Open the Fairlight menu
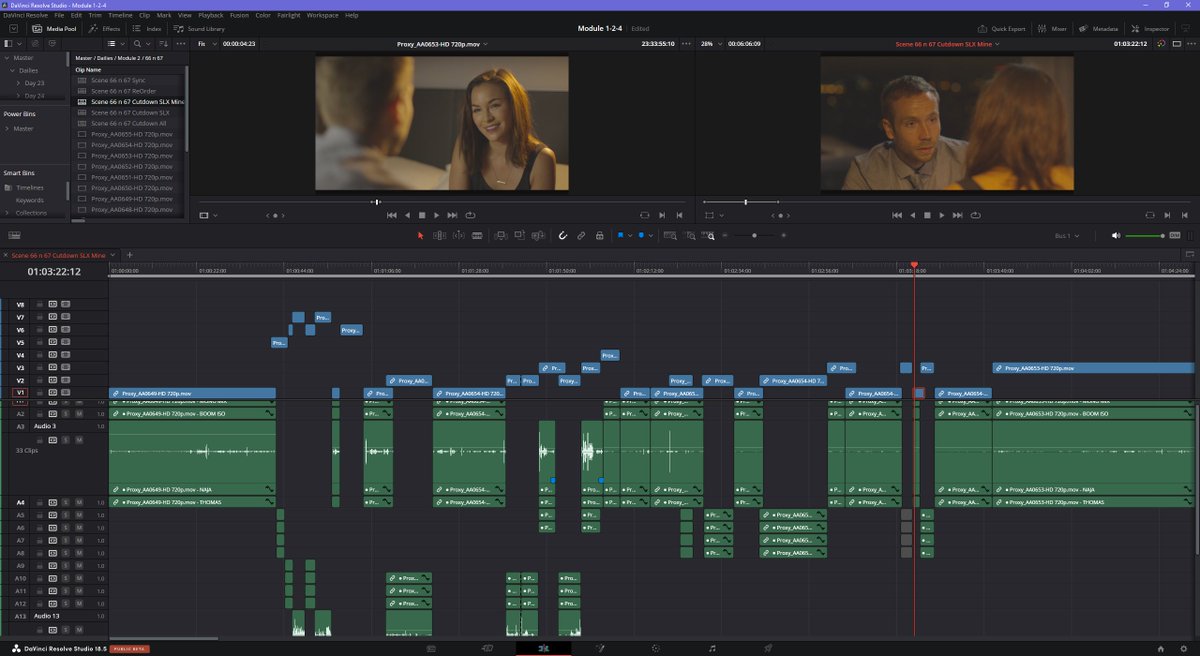The image size is (1200, 656). pyautogui.click(x=291, y=15)
